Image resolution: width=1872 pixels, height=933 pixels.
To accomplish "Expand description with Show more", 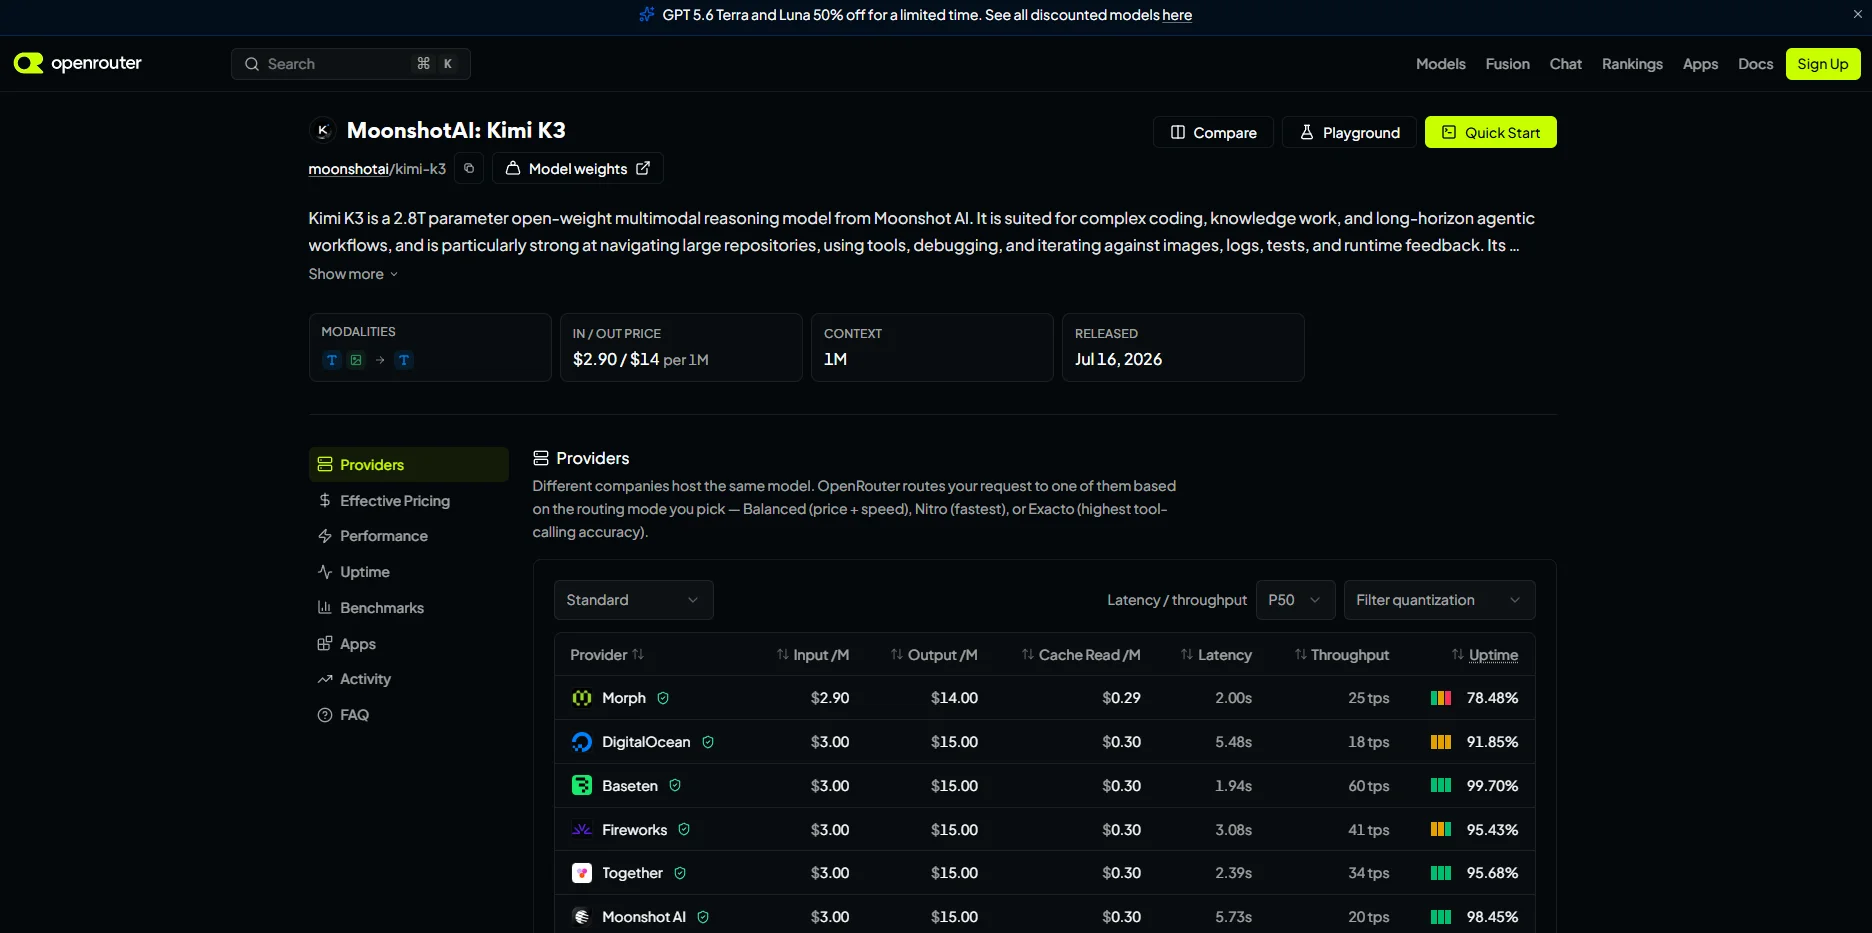I will [353, 274].
